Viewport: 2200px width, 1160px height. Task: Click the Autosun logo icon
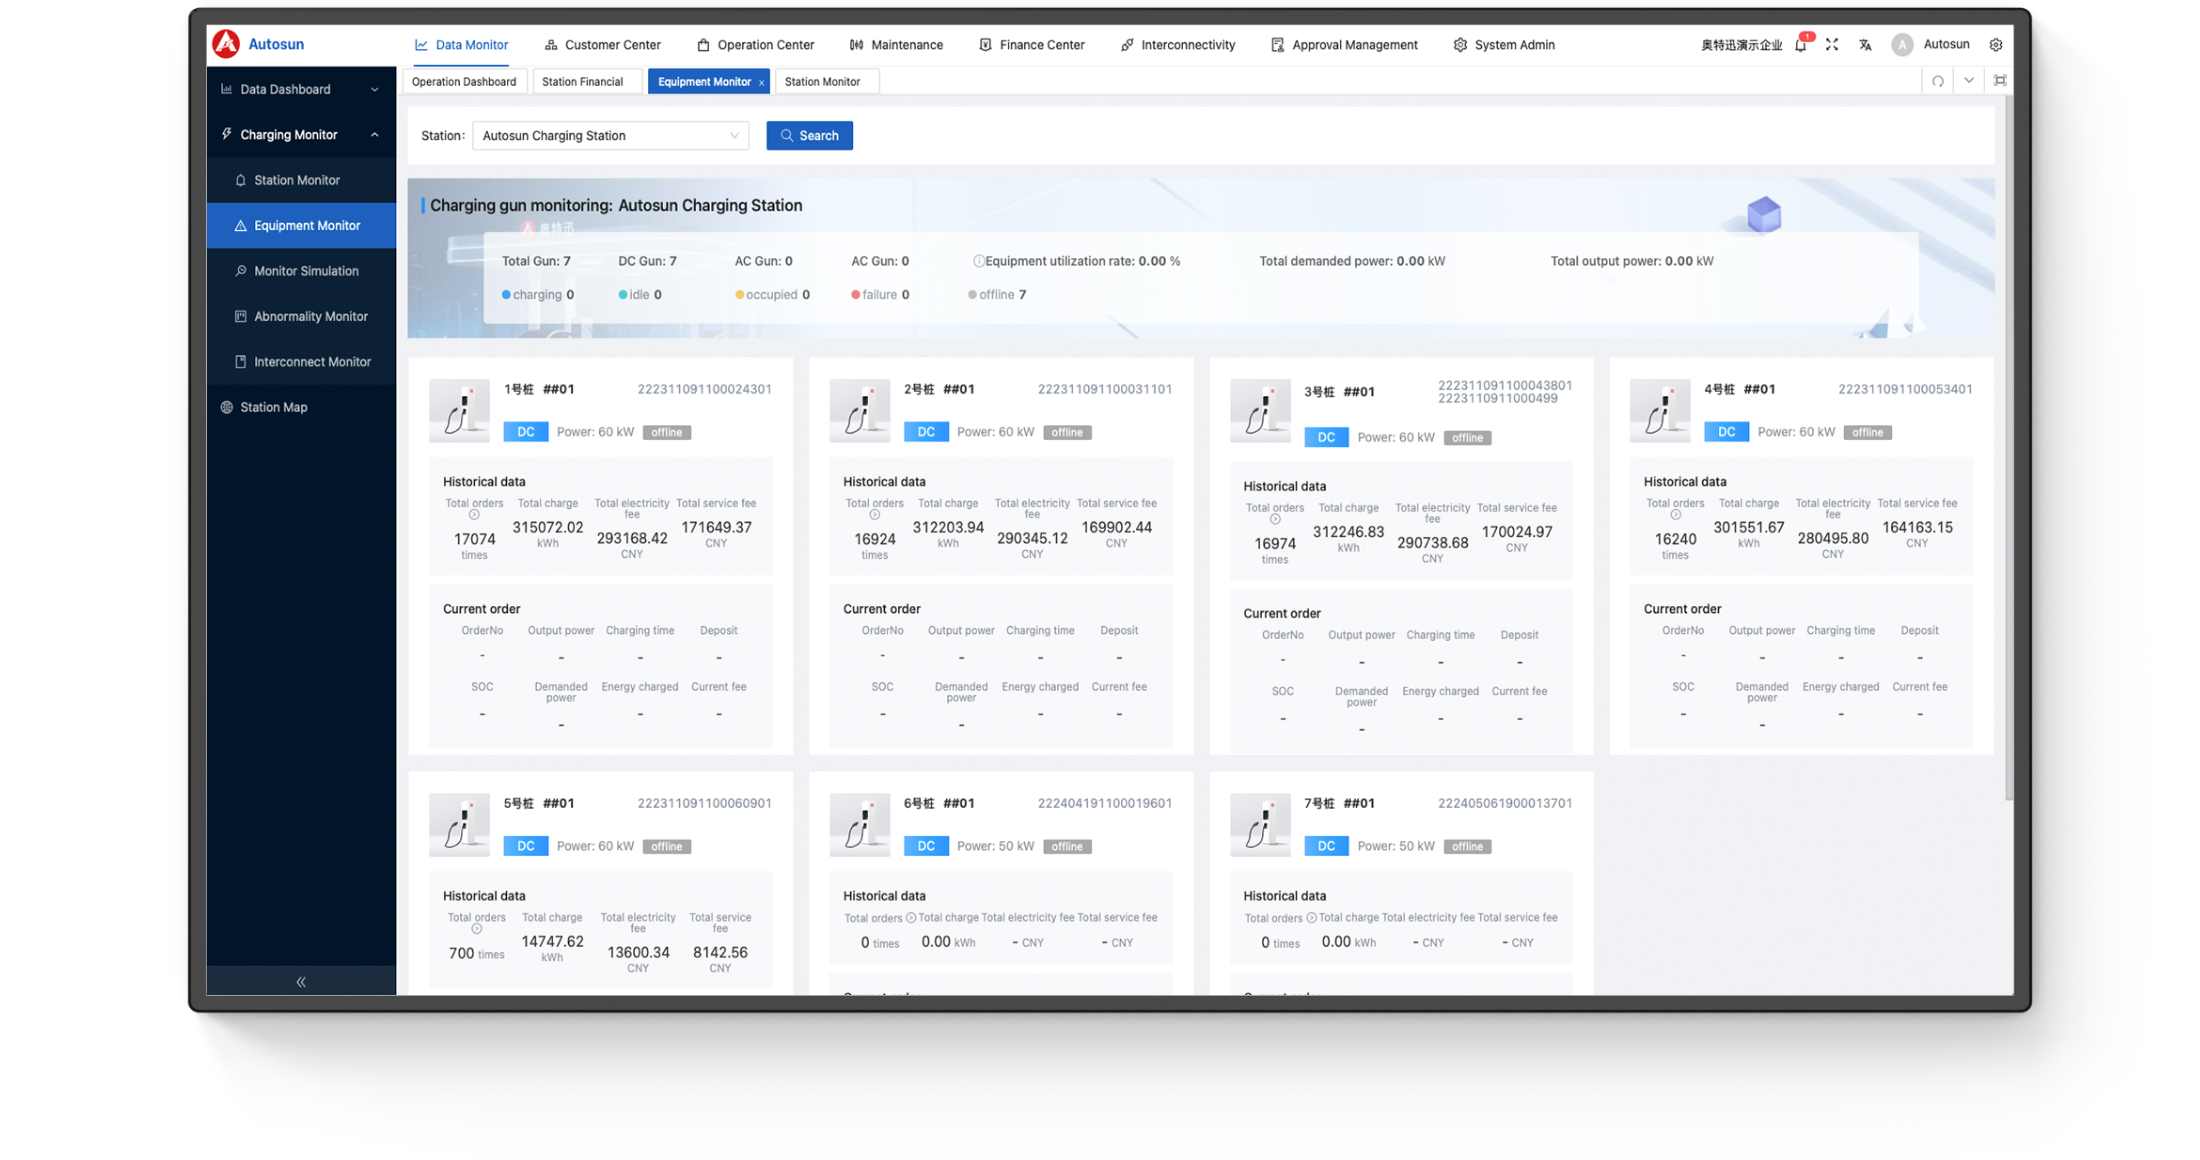coord(226,44)
